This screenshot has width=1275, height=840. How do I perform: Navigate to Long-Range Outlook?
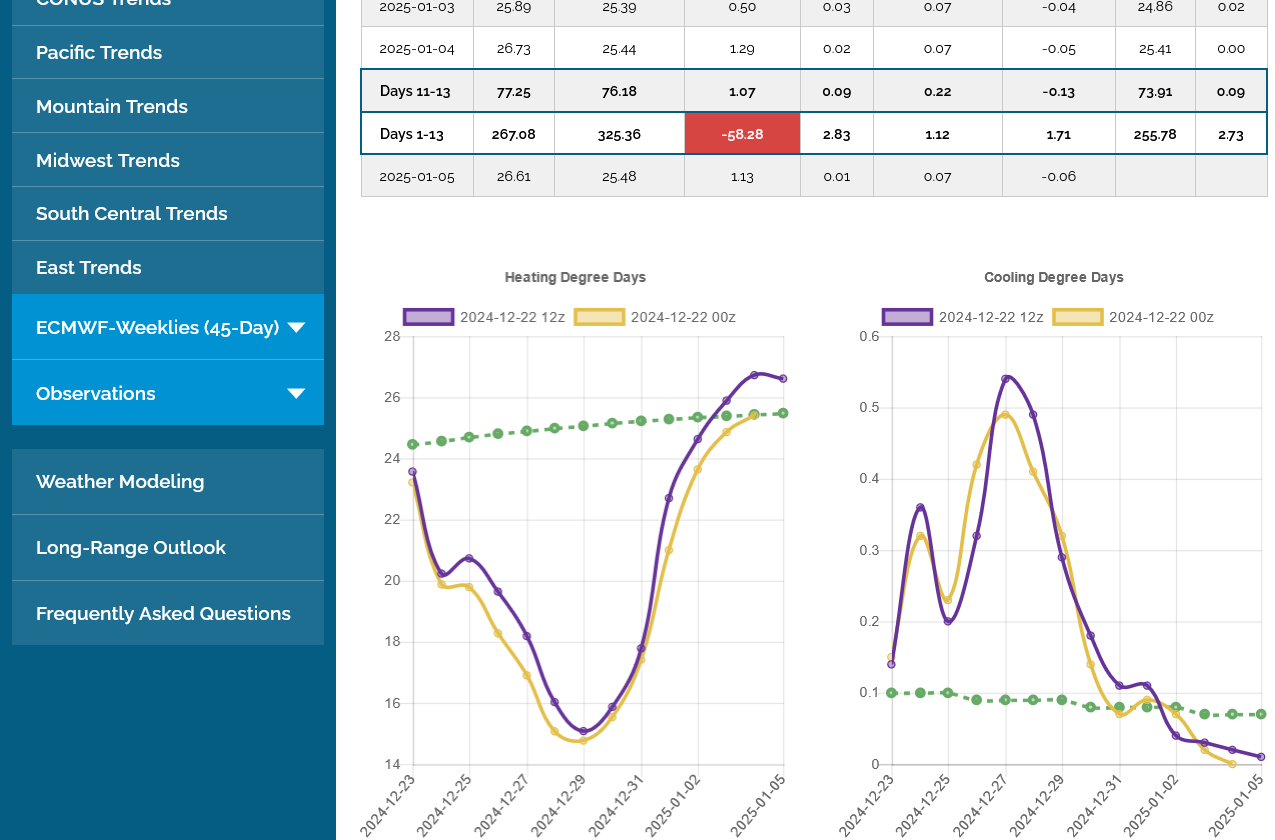coord(131,548)
